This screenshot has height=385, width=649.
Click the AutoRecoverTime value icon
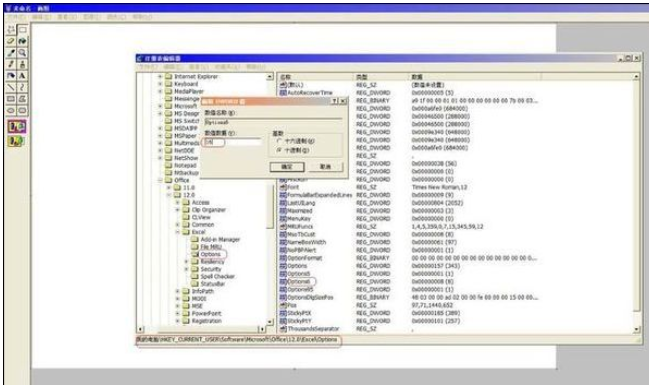click(283, 93)
